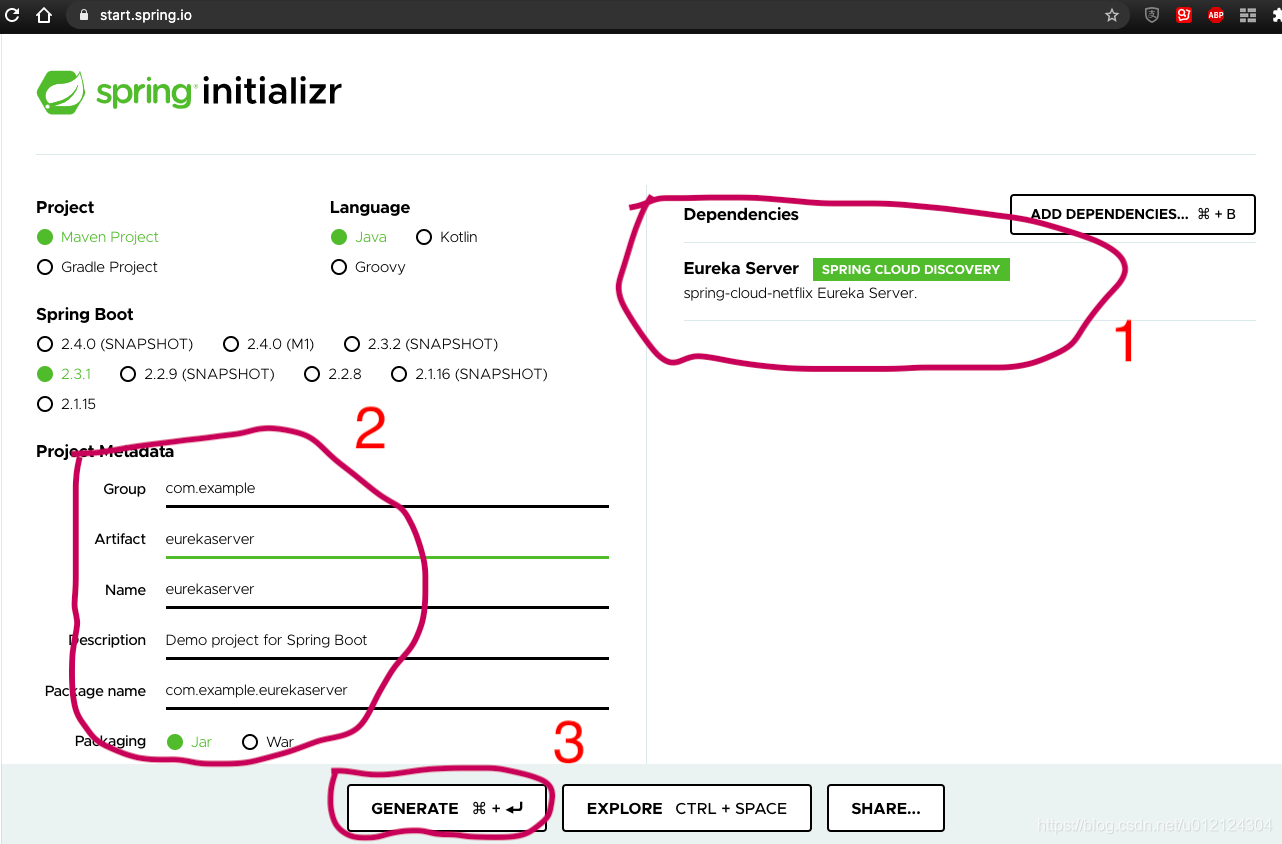Open the ABP ad blocker extension icon
The image size is (1282, 844).
tap(1216, 15)
